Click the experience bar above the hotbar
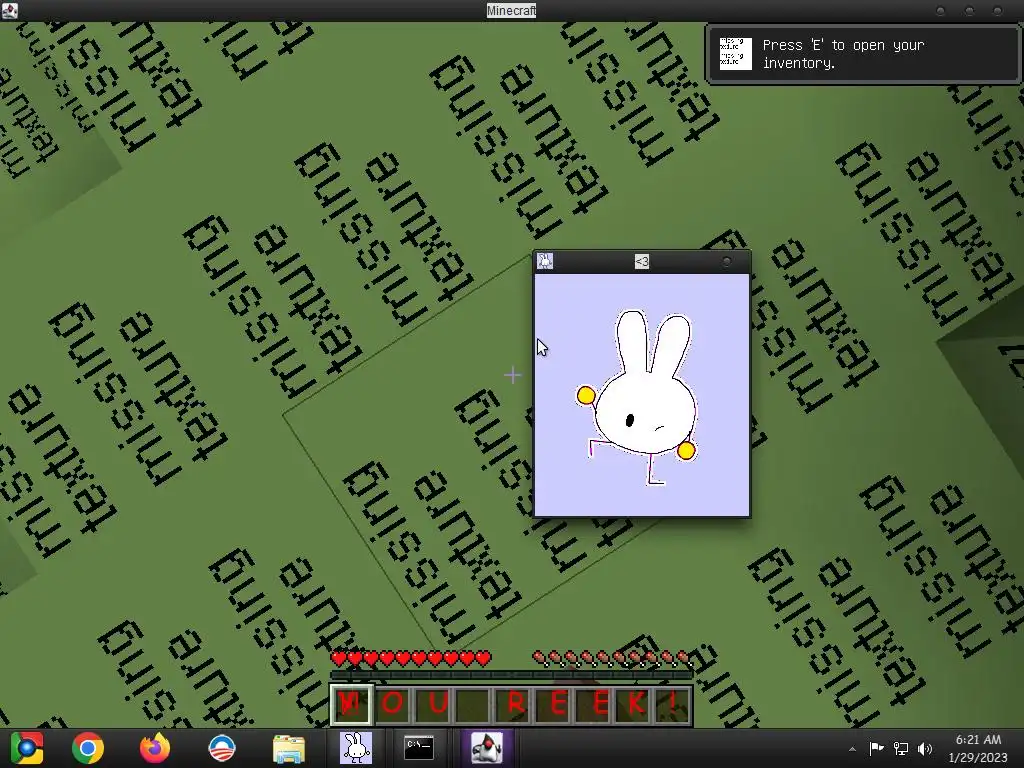Viewport: 1024px width, 768px height. point(511,675)
